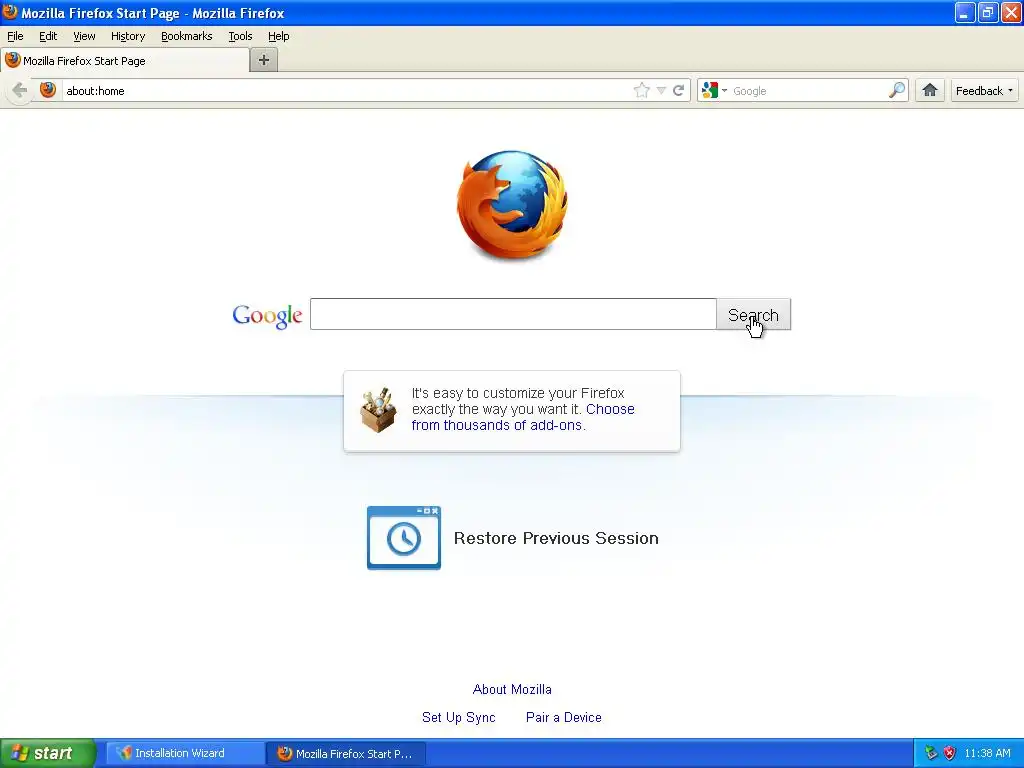Open the Bookmarks menu
1024x768 pixels.
click(187, 36)
